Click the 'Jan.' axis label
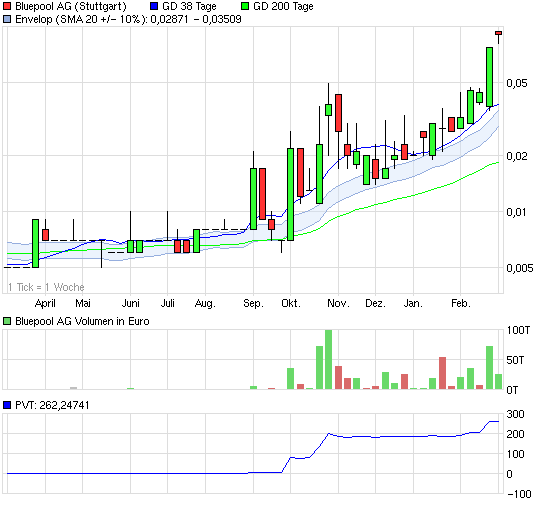The width and height of the screenshot is (545, 515). (413, 303)
